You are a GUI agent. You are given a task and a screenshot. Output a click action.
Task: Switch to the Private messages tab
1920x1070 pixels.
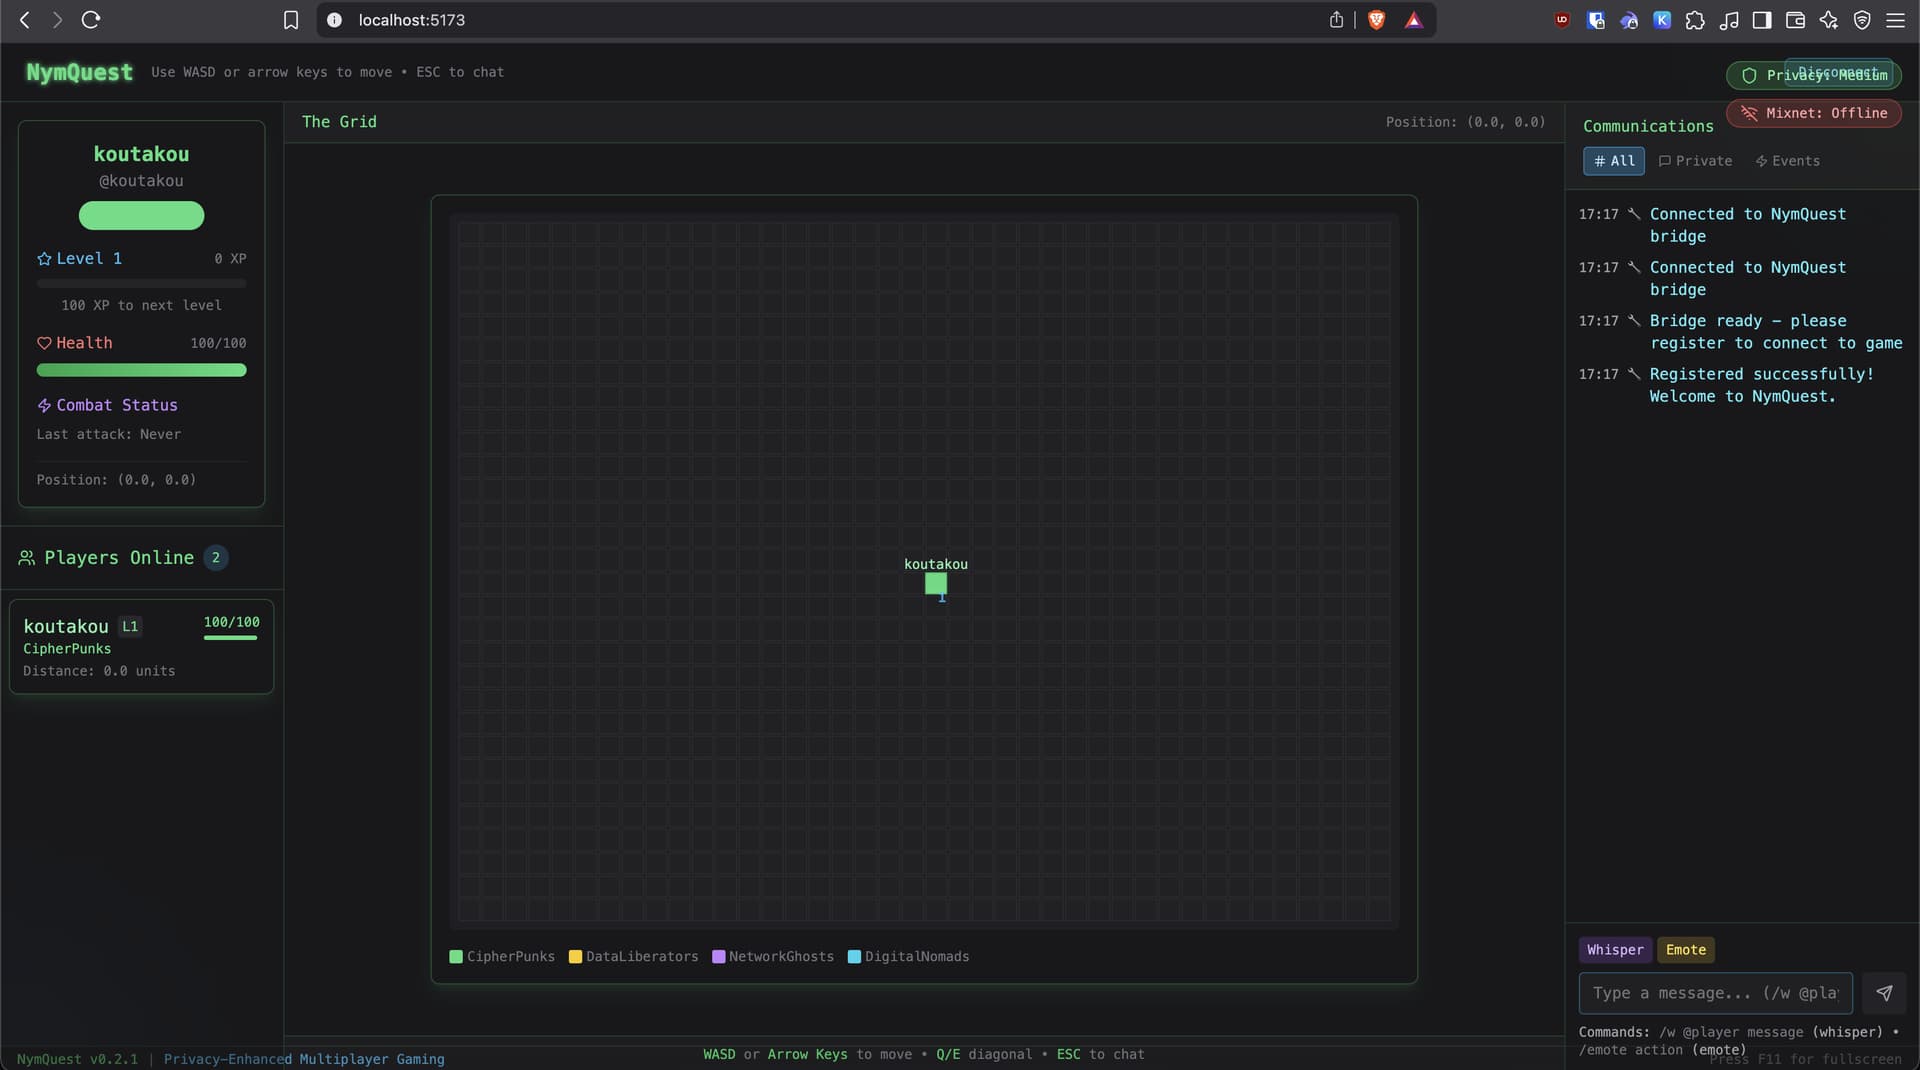(1695, 161)
